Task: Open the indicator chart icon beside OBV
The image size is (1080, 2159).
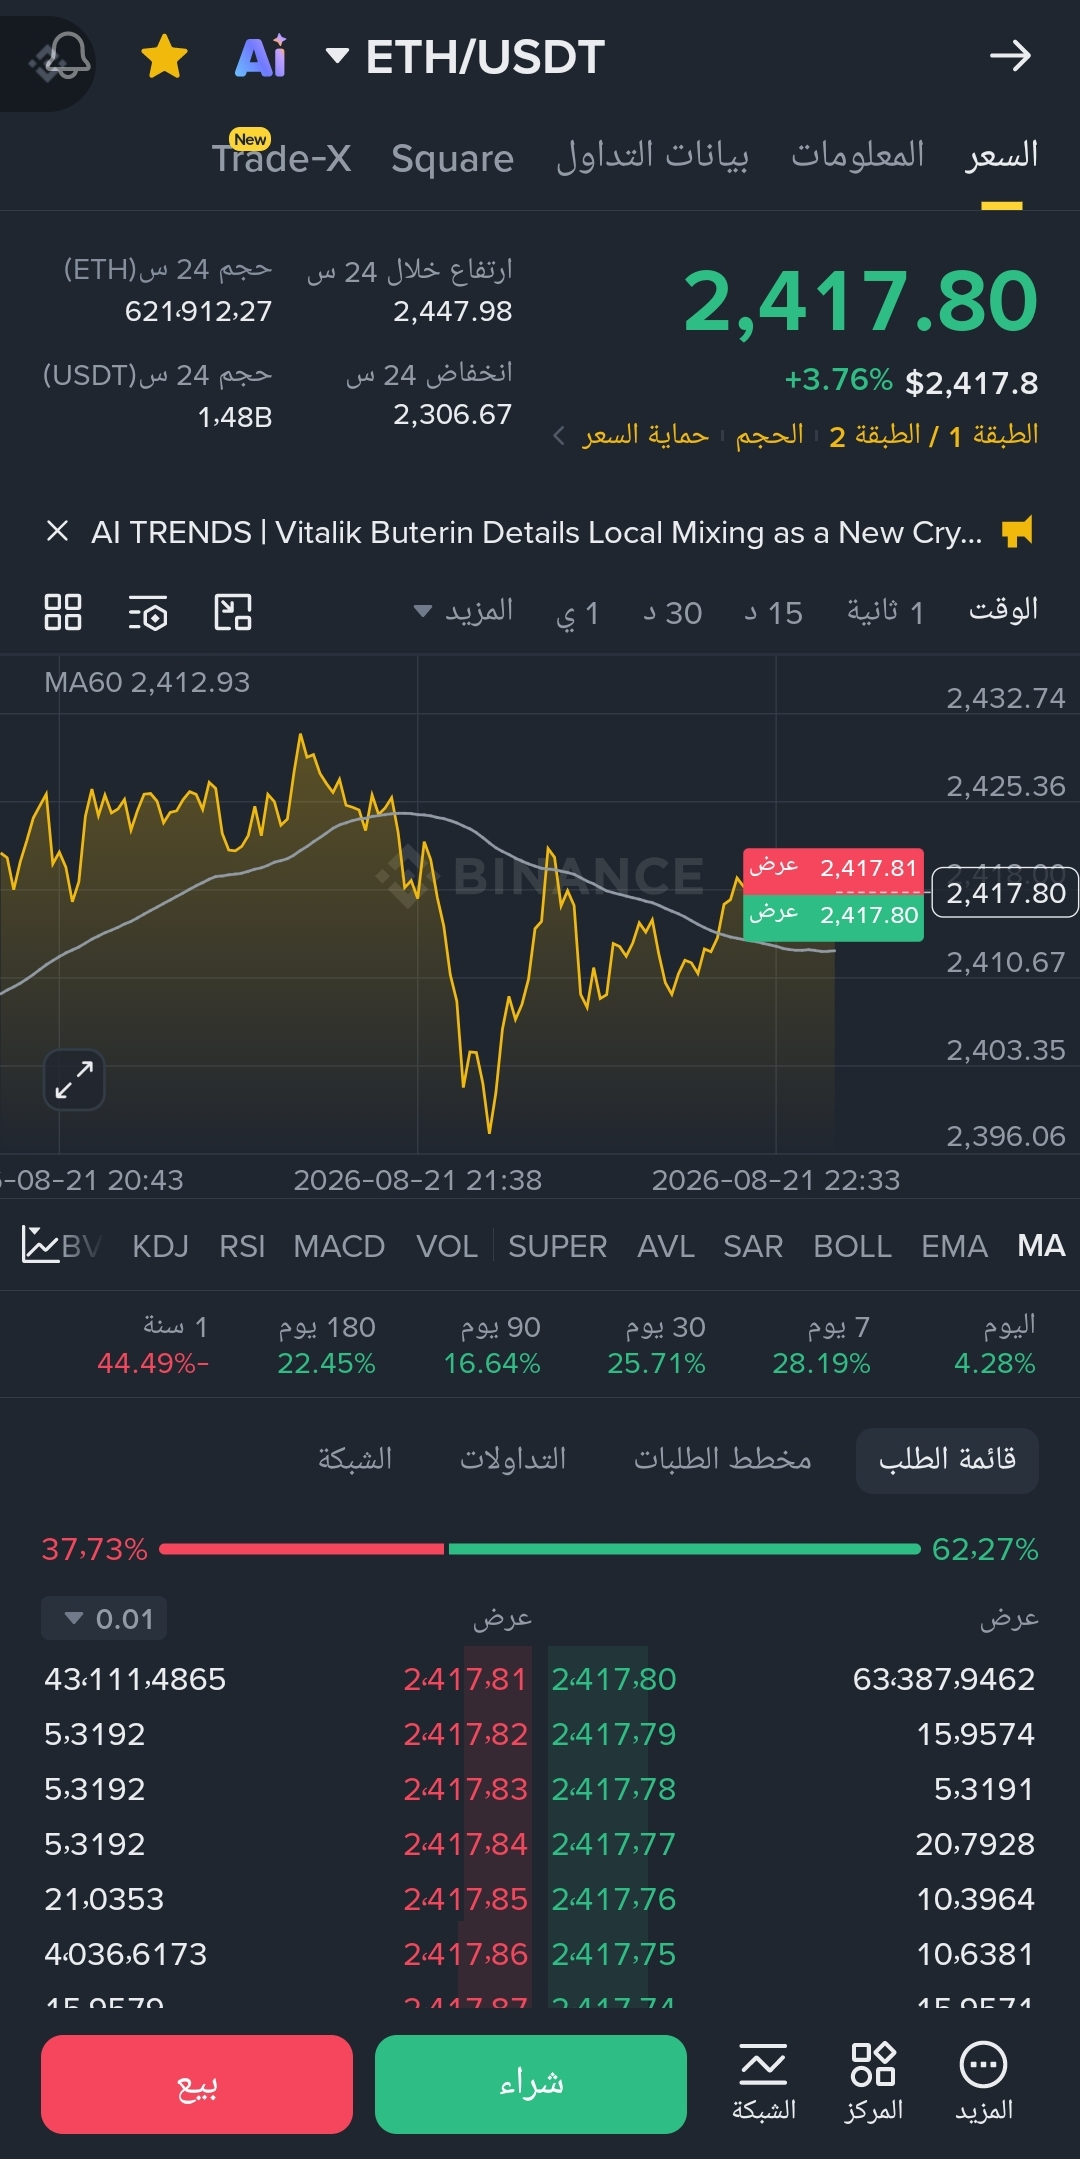Action: pyautogui.click(x=40, y=1245)
